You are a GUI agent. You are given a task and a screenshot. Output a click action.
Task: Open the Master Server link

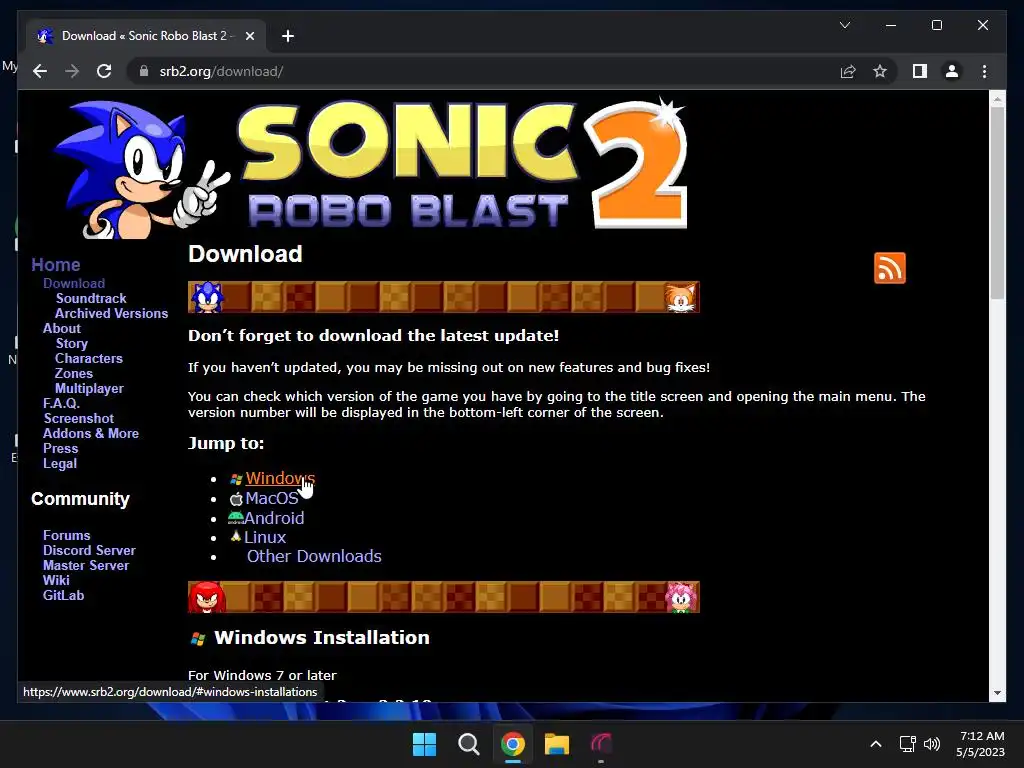click(86, 566)
